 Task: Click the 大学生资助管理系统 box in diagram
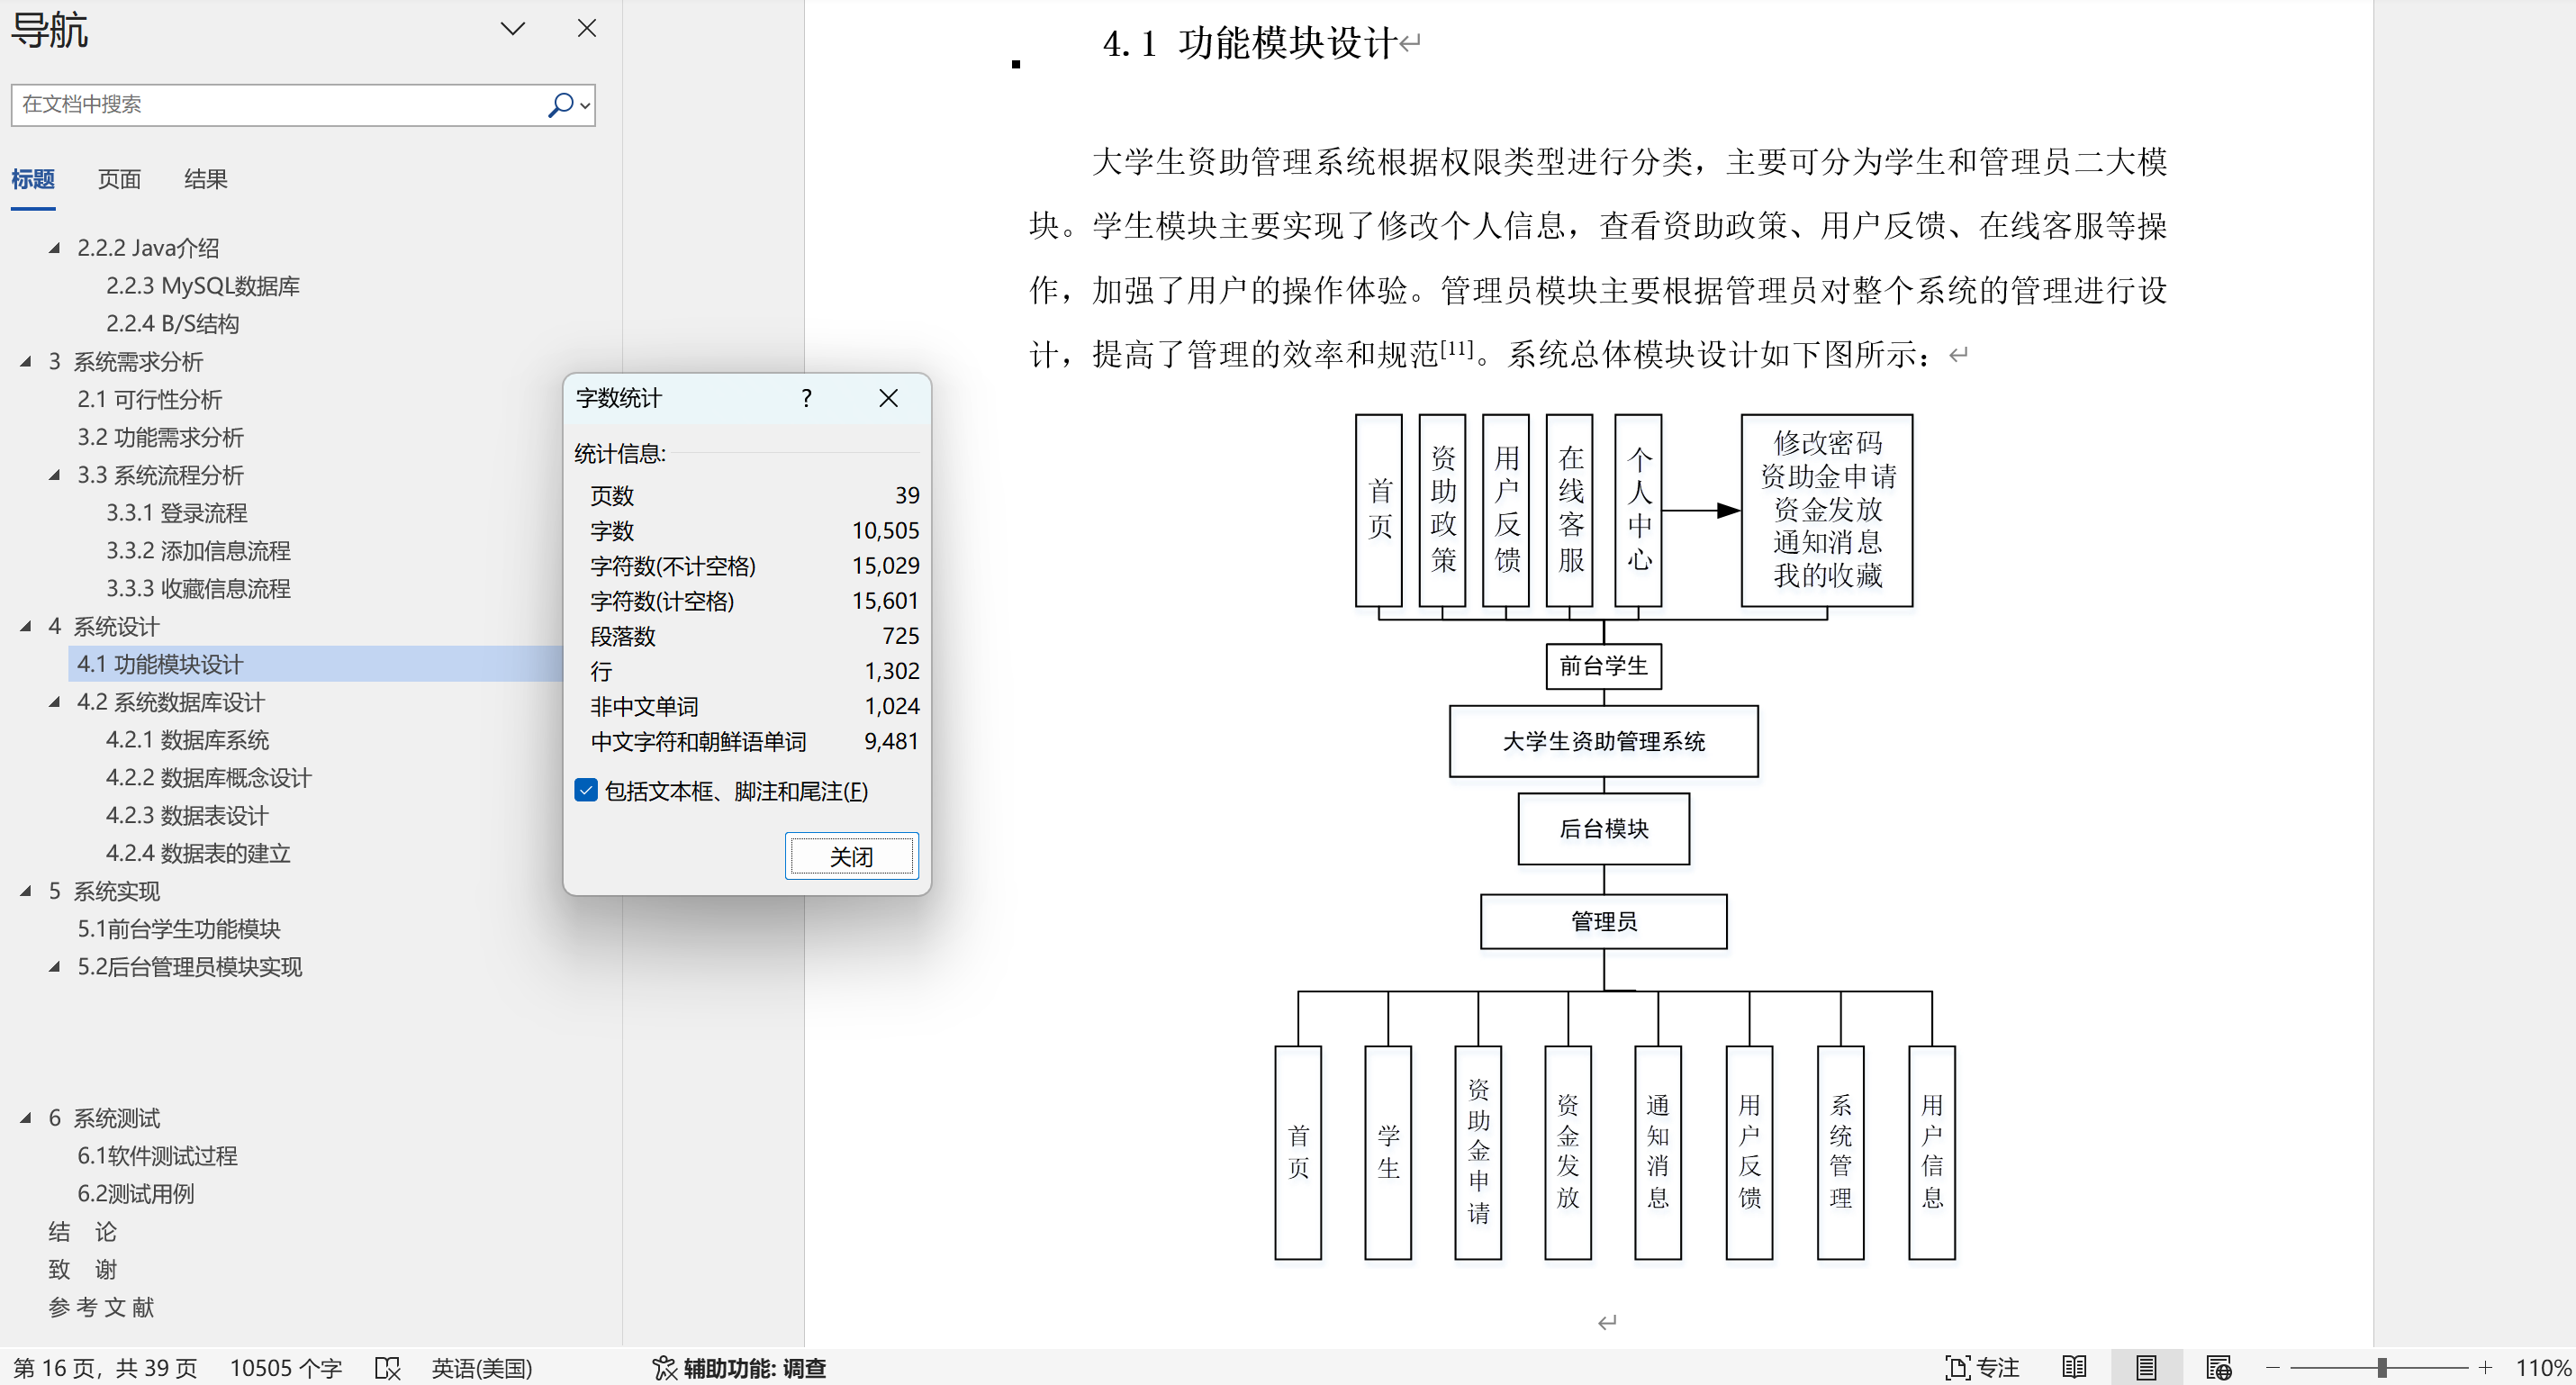coord(1603,741)
